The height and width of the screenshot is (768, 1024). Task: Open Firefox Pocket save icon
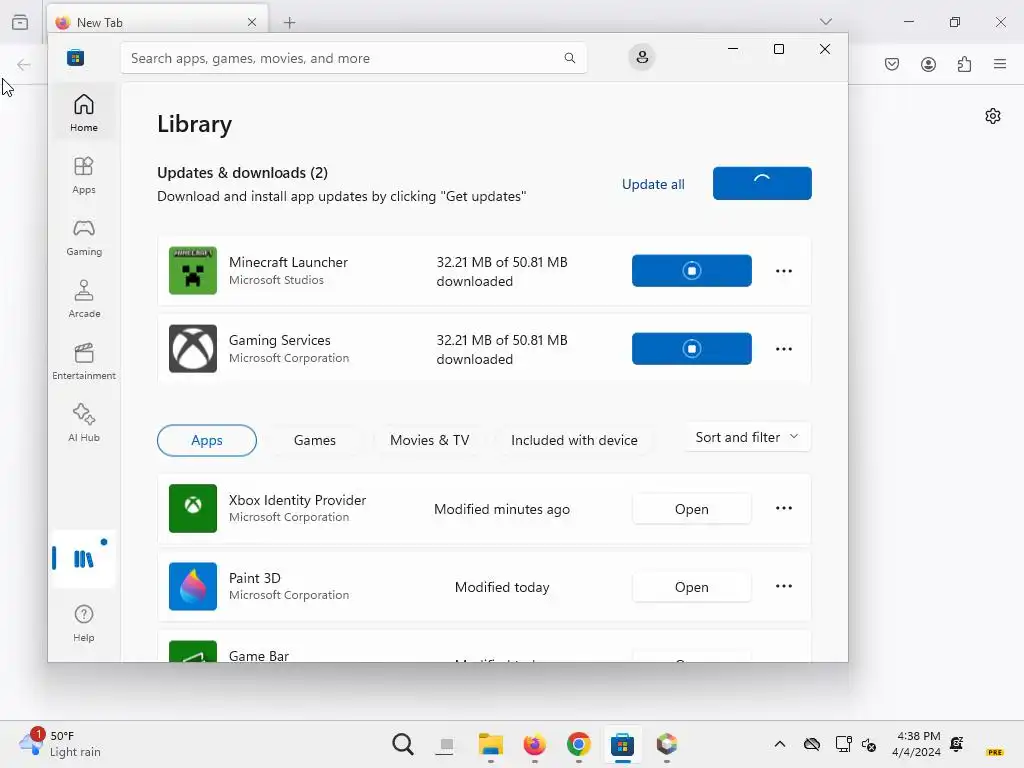coord(892,64)
